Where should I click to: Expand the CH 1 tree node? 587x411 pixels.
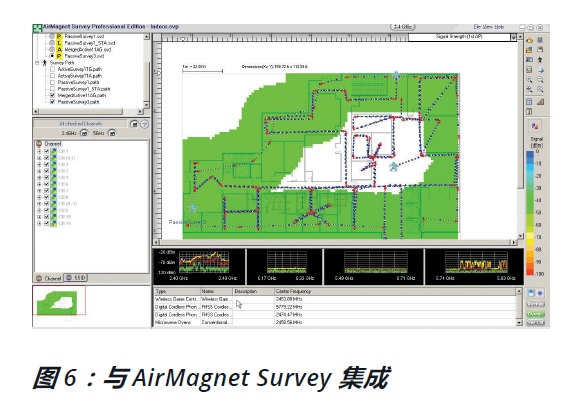[39, 151]
